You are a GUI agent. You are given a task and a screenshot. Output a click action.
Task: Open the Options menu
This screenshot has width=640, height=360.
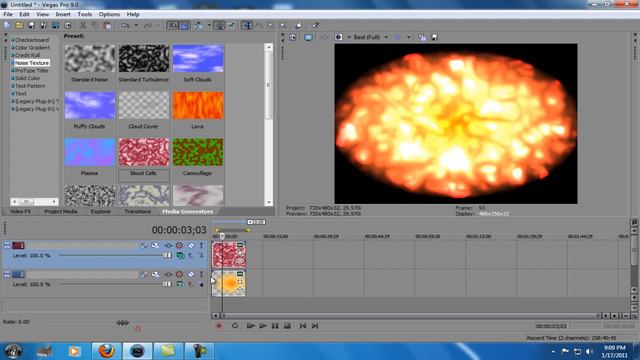[109, 14]
